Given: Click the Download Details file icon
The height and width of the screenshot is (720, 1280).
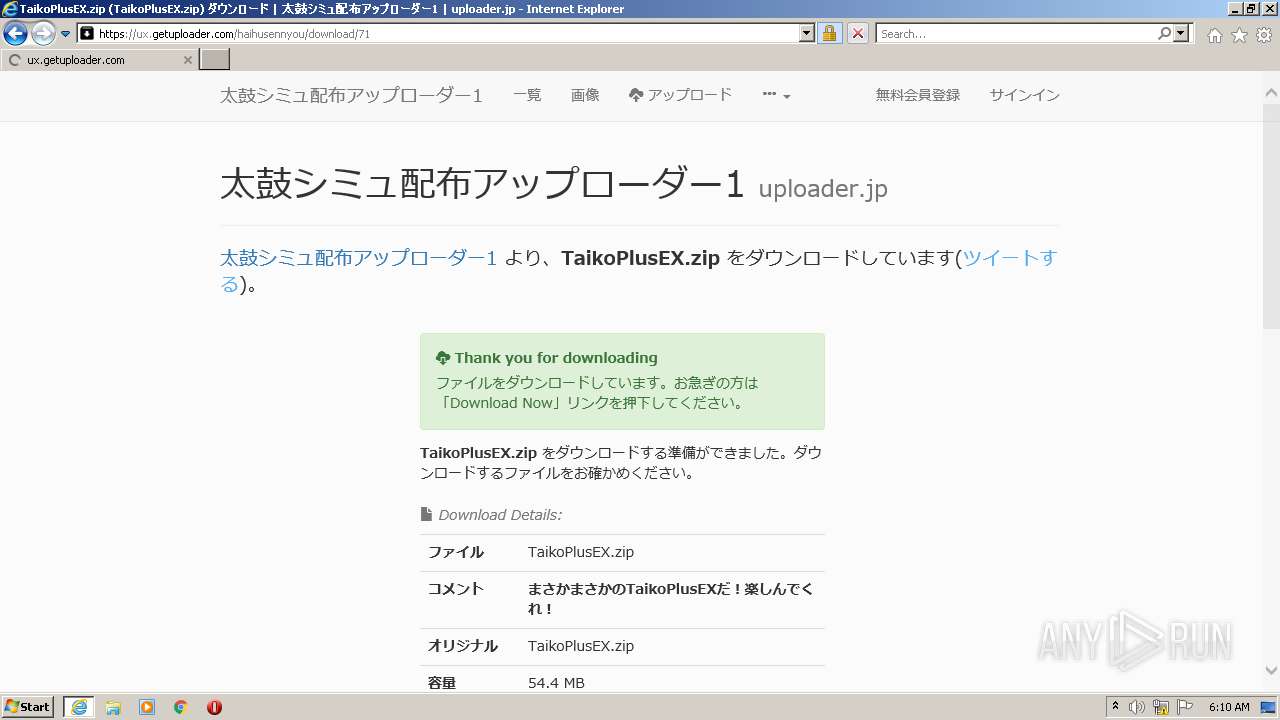Looking at the screenshot, I should [x=426, y=515].
